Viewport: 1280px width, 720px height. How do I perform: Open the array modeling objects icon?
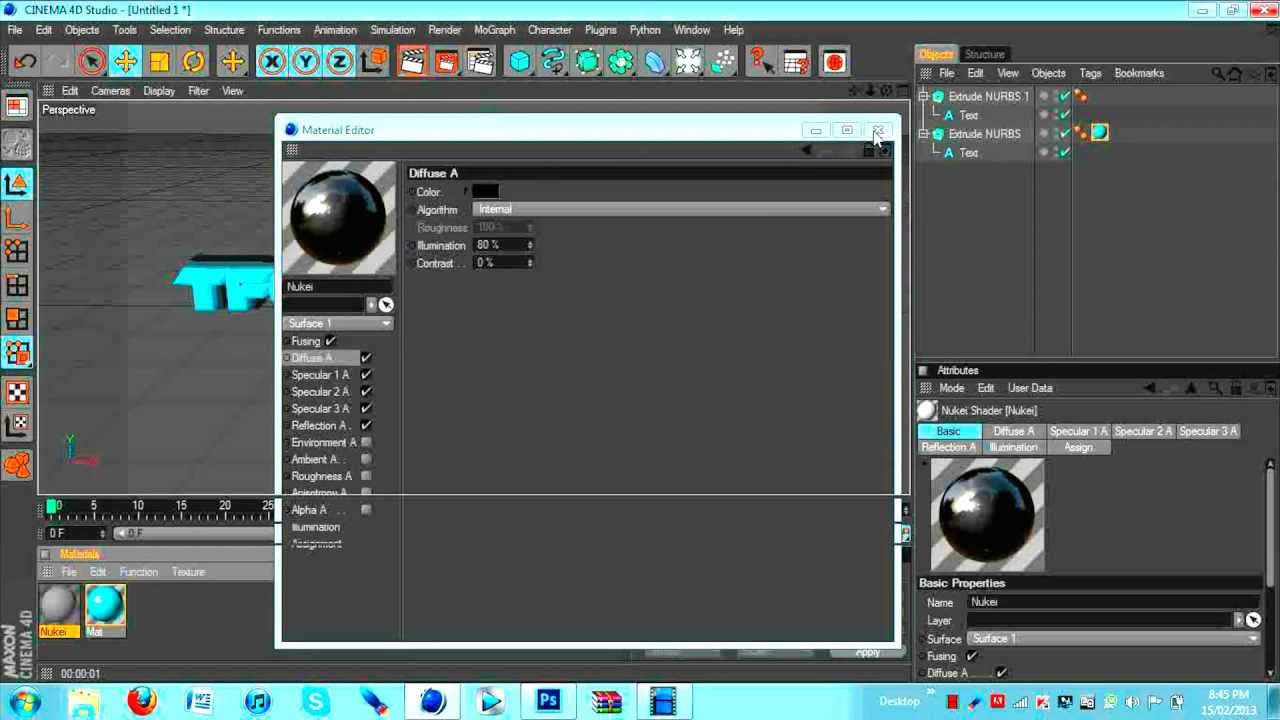click(x=621, y=62)
